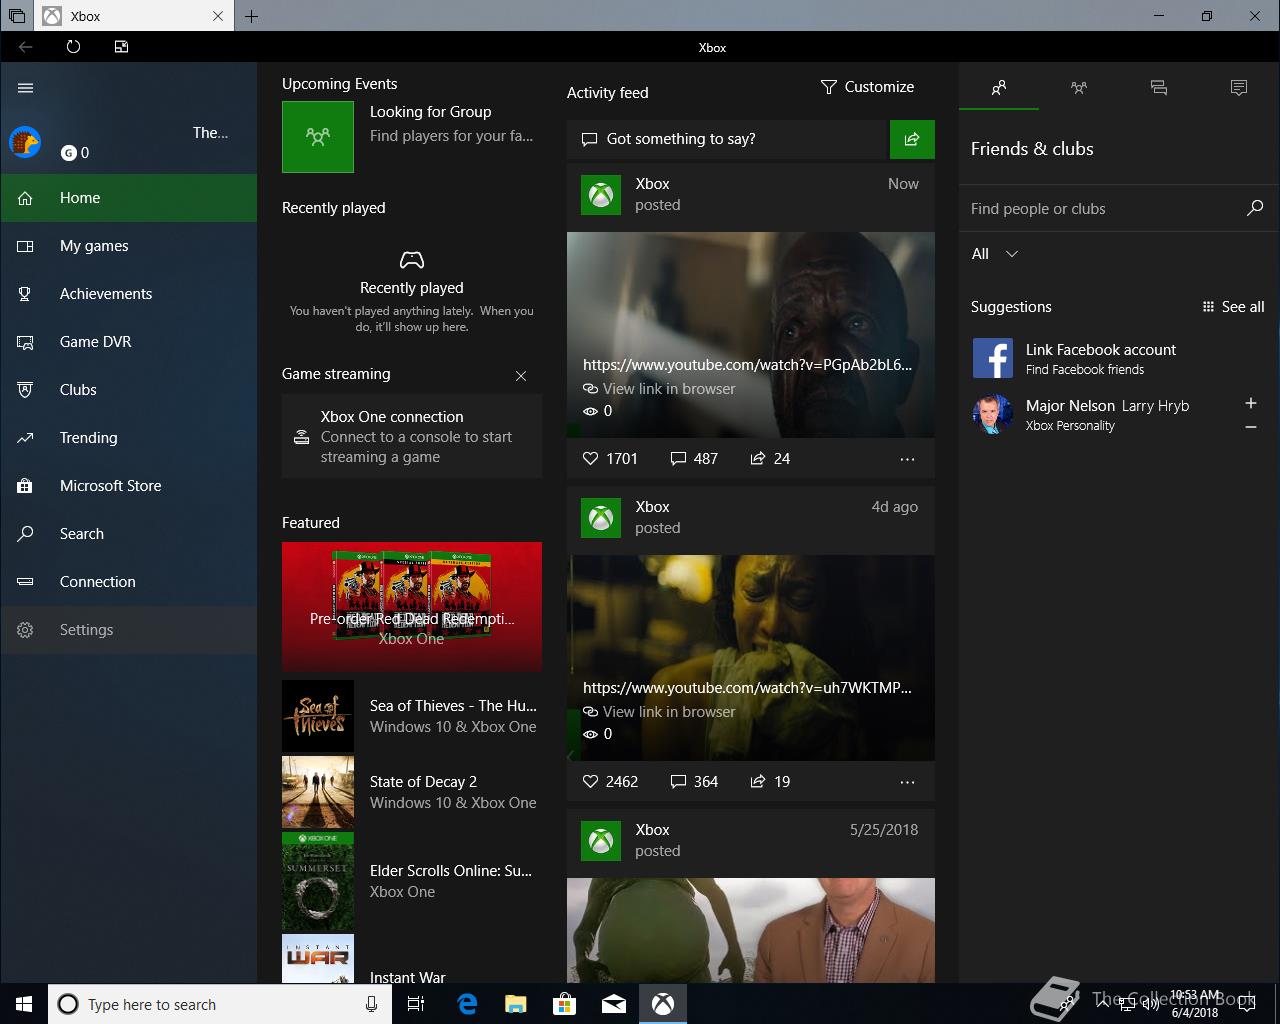Switch to the Parties tab icon
The width and height of the screenshot is (1280, 1024).
click(x=1079, y=88)
